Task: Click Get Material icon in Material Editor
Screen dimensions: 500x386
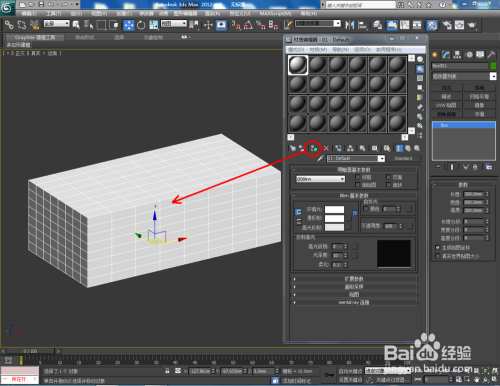Action: (292, 148)
